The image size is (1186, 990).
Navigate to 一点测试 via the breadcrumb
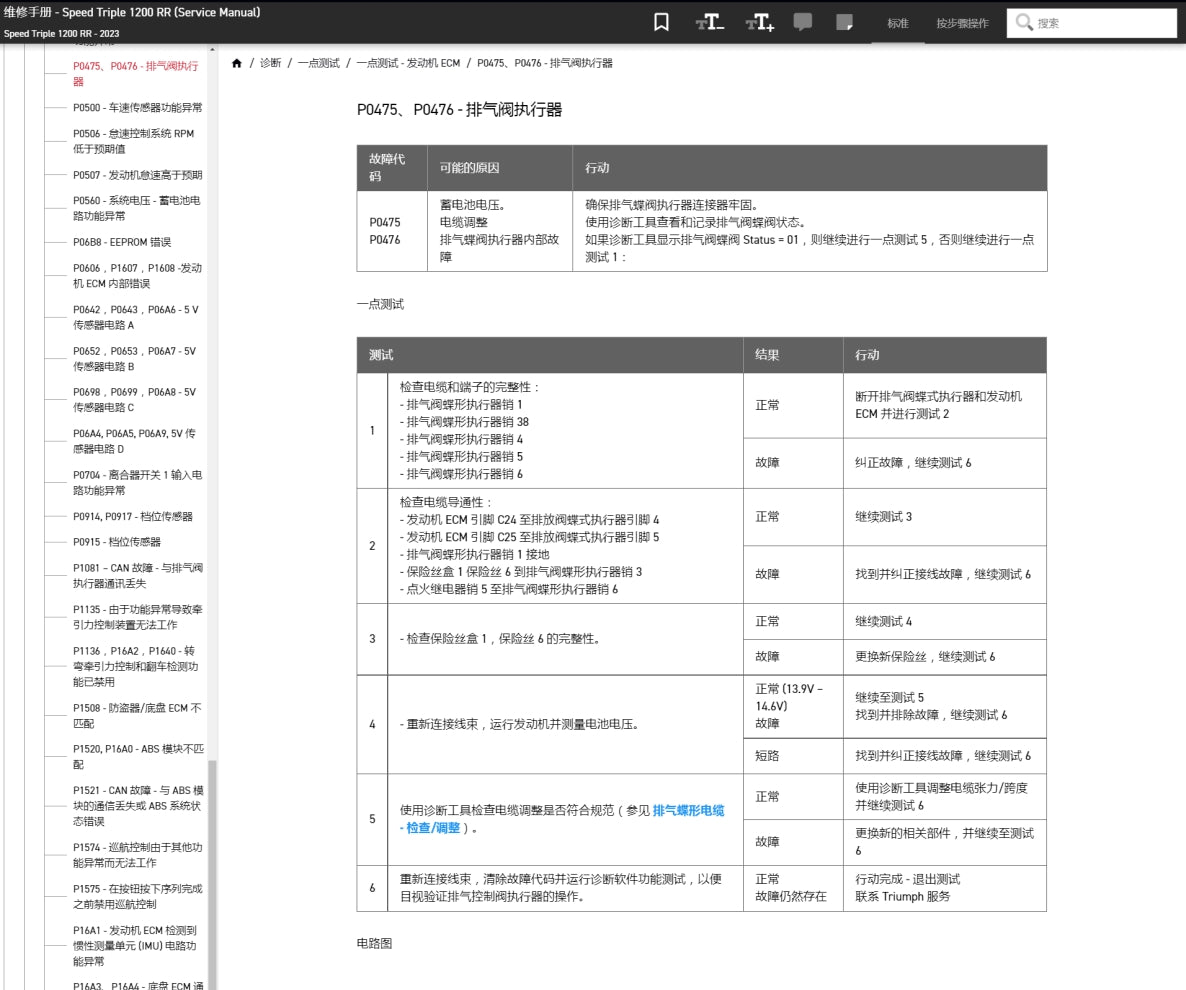pos(317,62)
